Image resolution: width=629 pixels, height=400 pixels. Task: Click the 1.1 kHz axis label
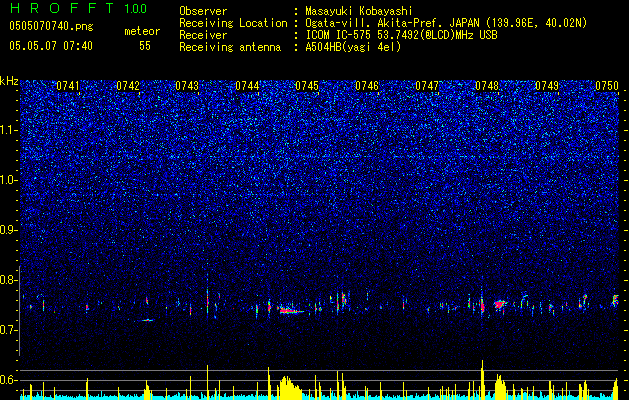pyautogui.click(x=9, y=130)
